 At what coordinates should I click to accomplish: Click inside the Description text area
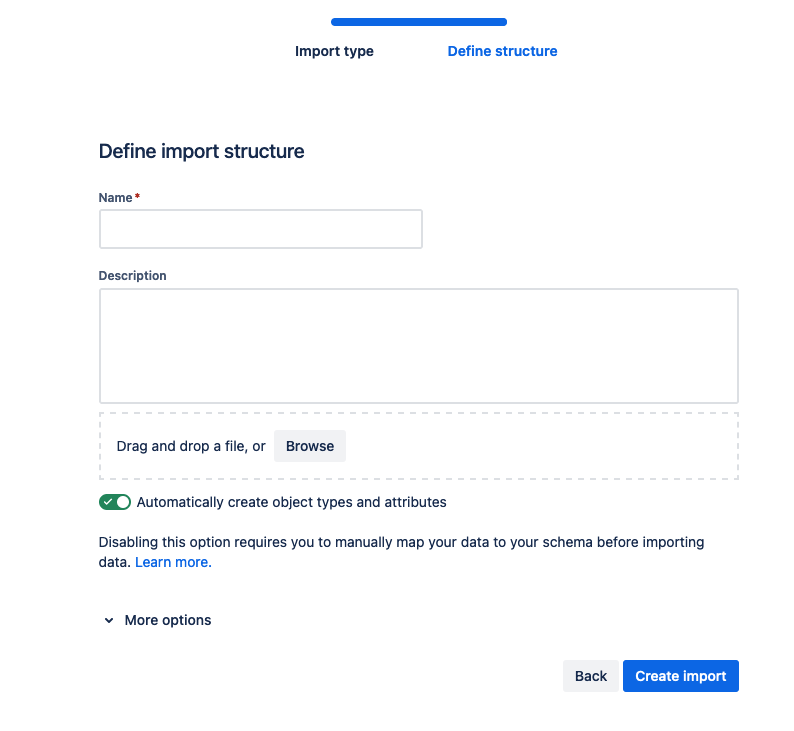coord(419,346)
